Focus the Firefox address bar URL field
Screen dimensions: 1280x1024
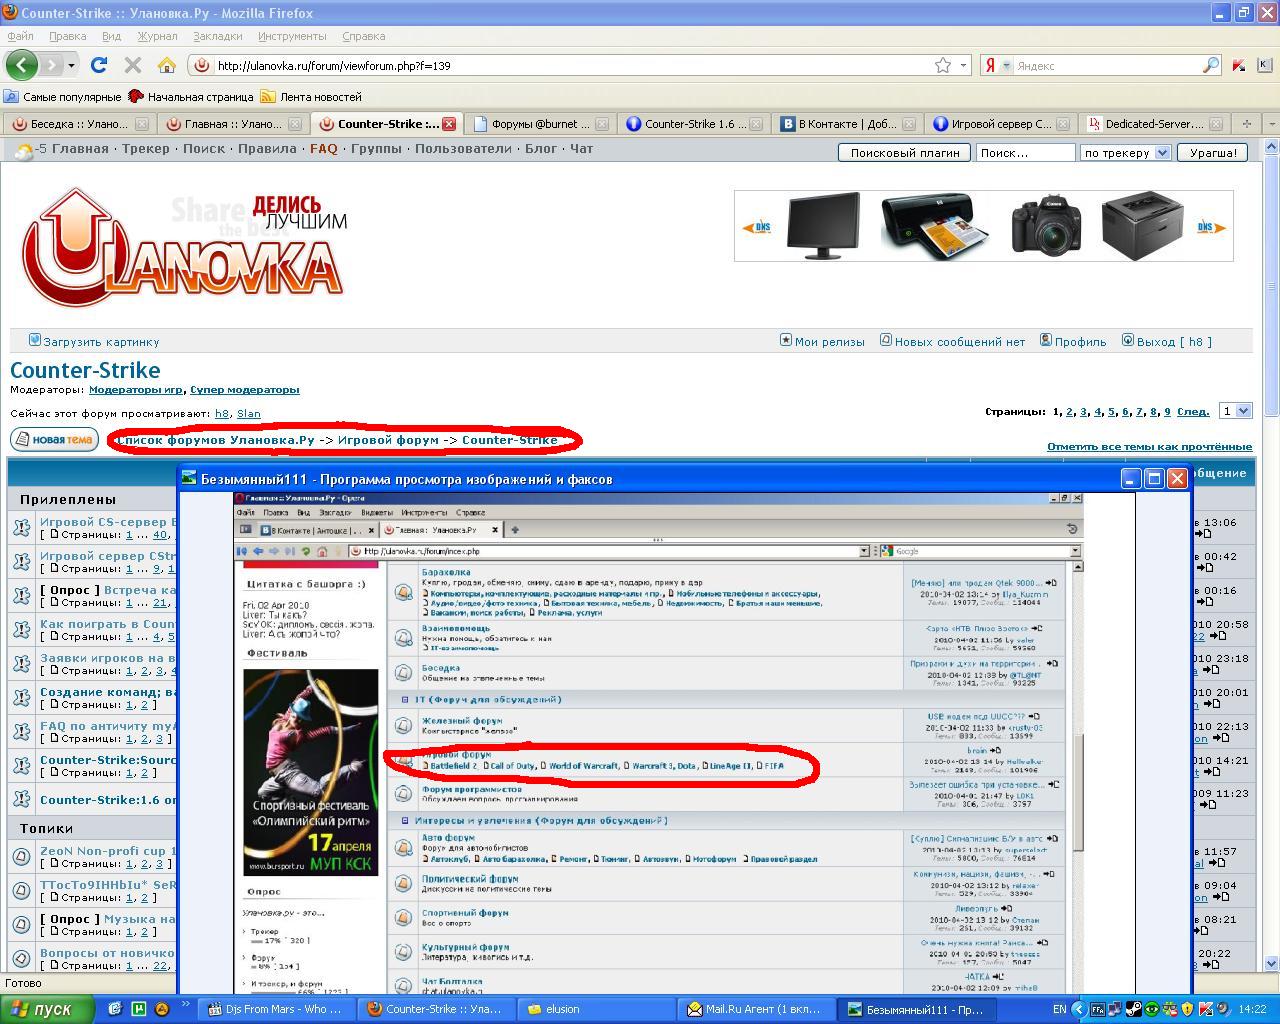[x=574, y=65]
